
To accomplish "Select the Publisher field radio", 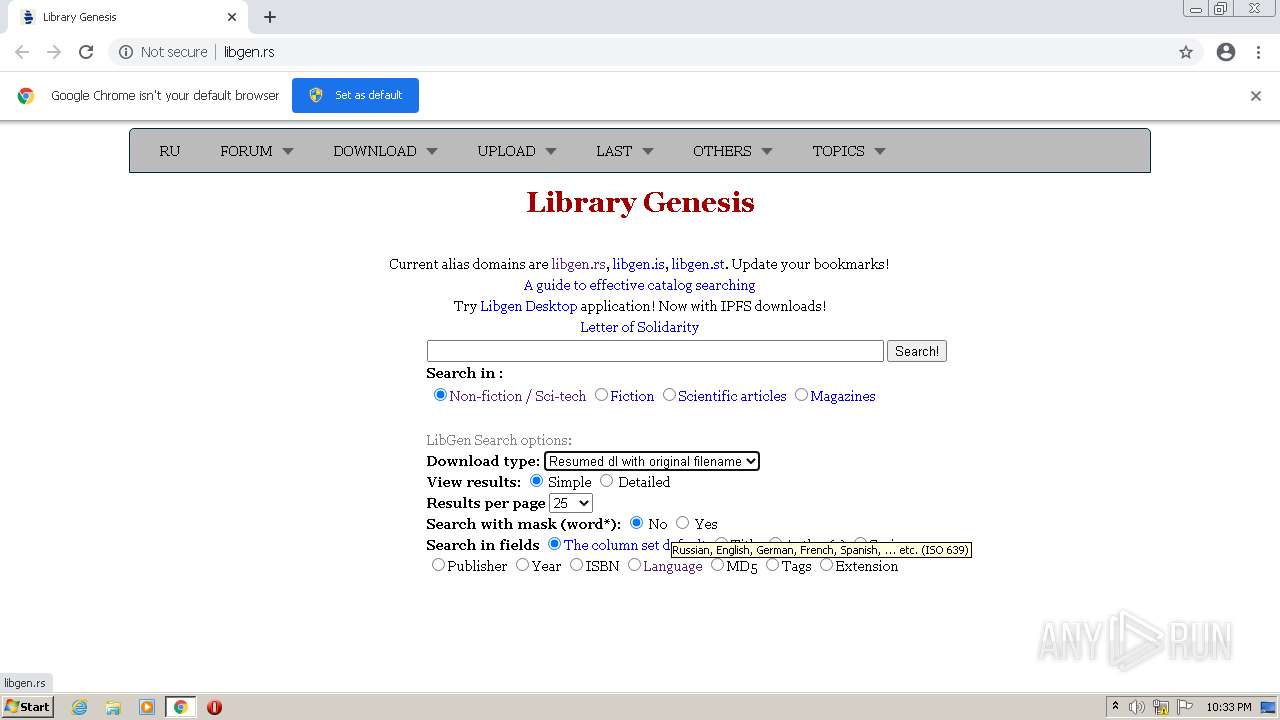I will [438, 565].
